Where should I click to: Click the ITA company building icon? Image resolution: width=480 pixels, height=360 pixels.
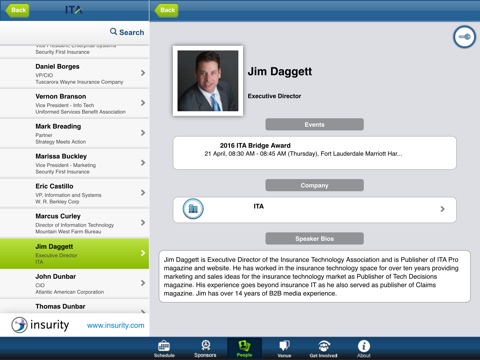193,209
